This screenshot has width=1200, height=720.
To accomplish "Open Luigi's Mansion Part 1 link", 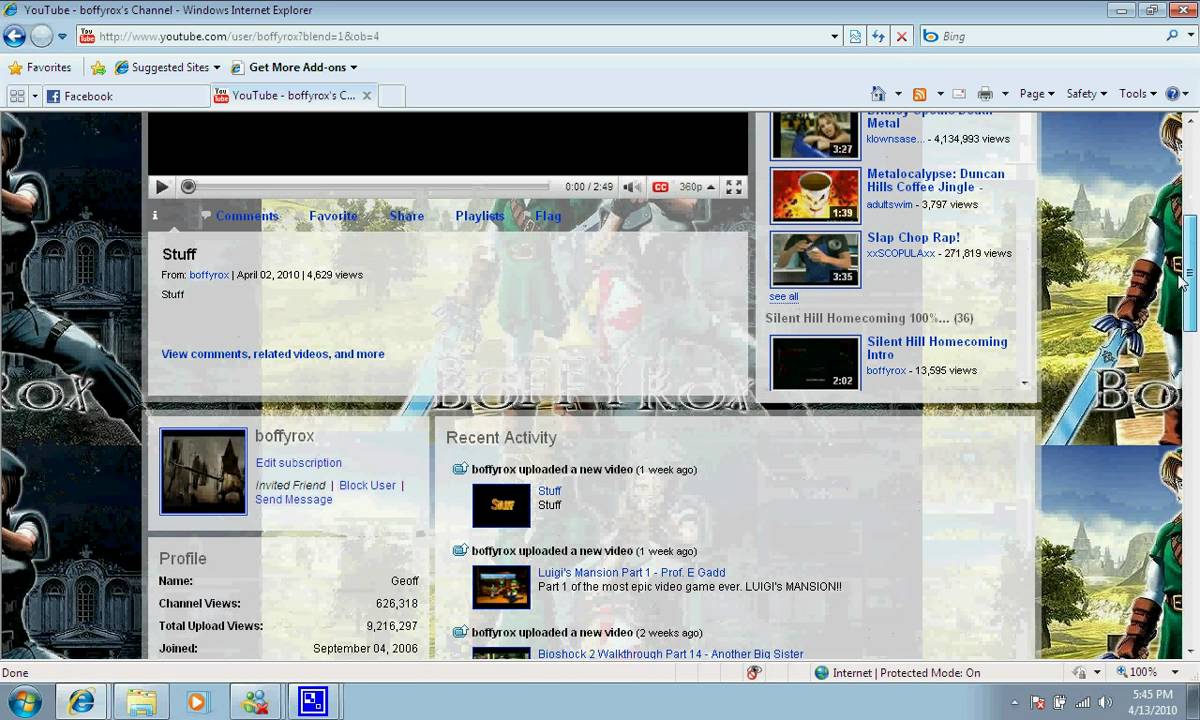I will point(632,573).
